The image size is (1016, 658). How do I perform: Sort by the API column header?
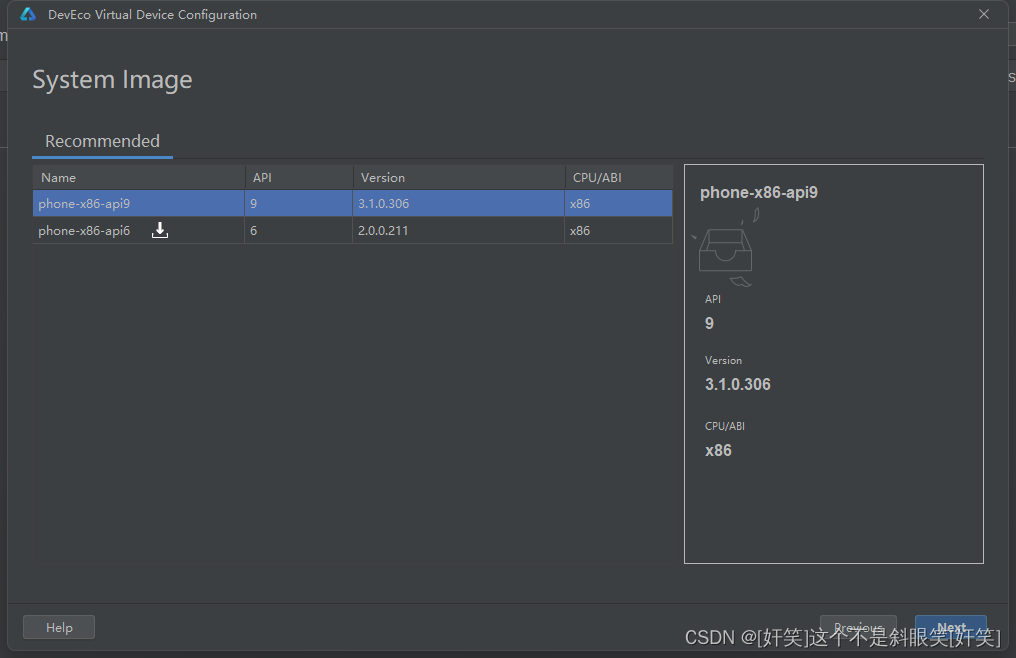click(299, 178)
